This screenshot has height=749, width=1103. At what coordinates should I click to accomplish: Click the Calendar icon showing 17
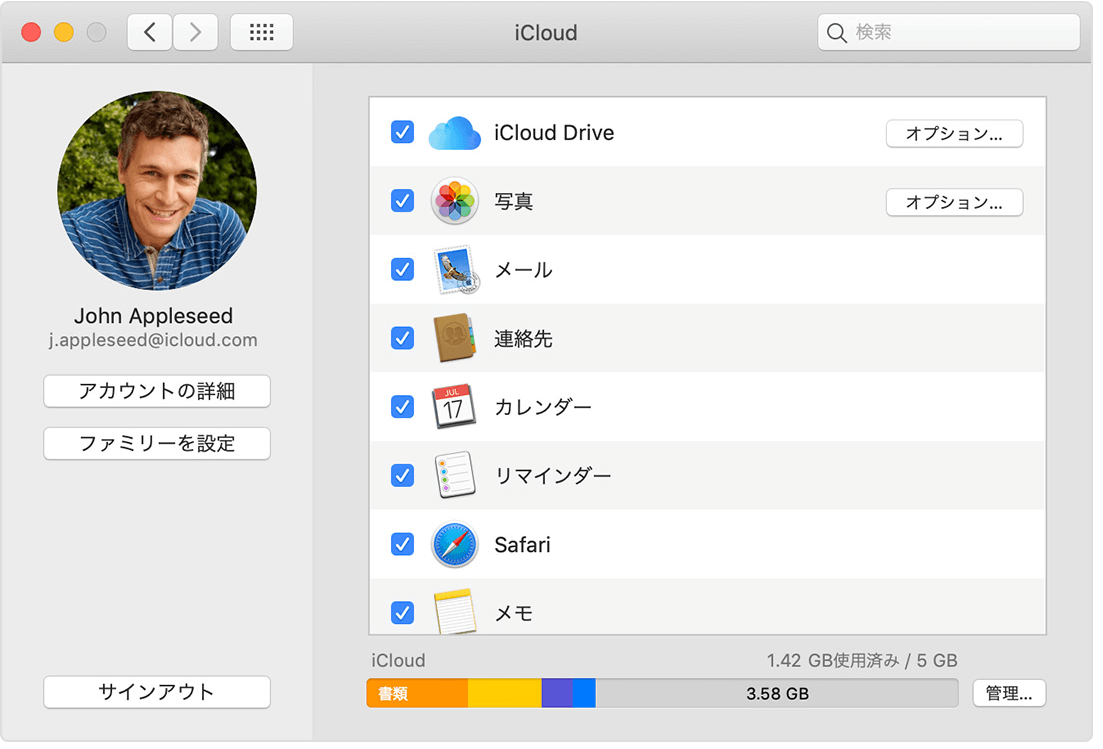pyautogui.click(x=453, y=406)
